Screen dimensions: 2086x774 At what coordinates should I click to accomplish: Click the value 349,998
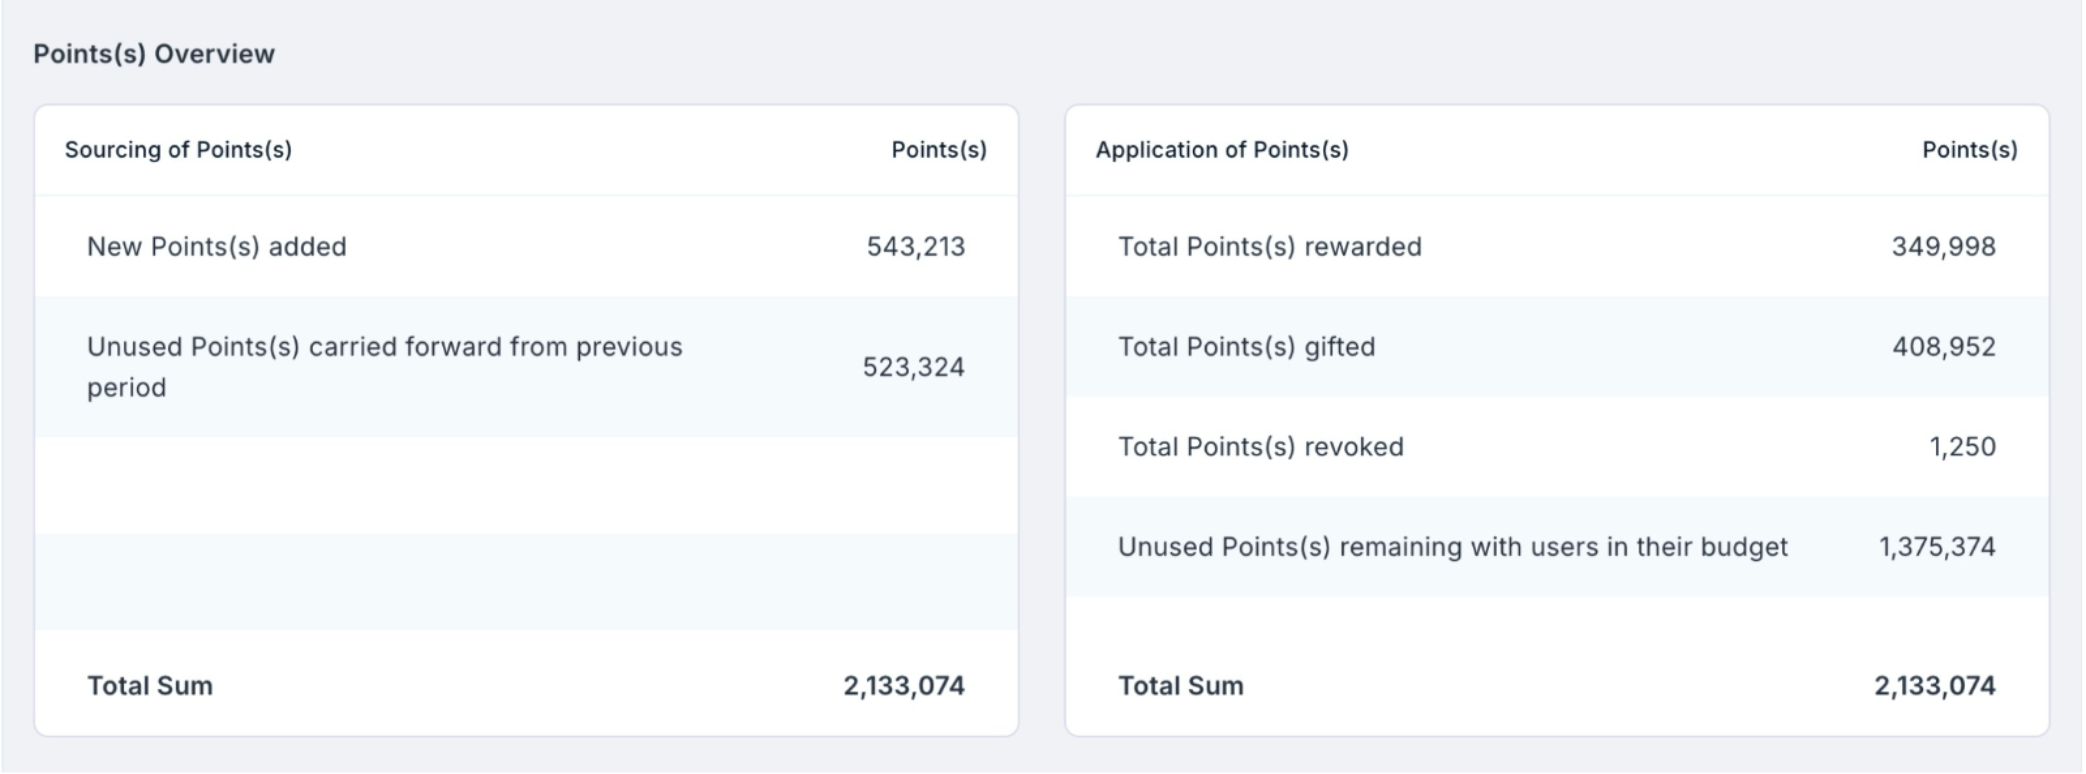[1944, 247]
